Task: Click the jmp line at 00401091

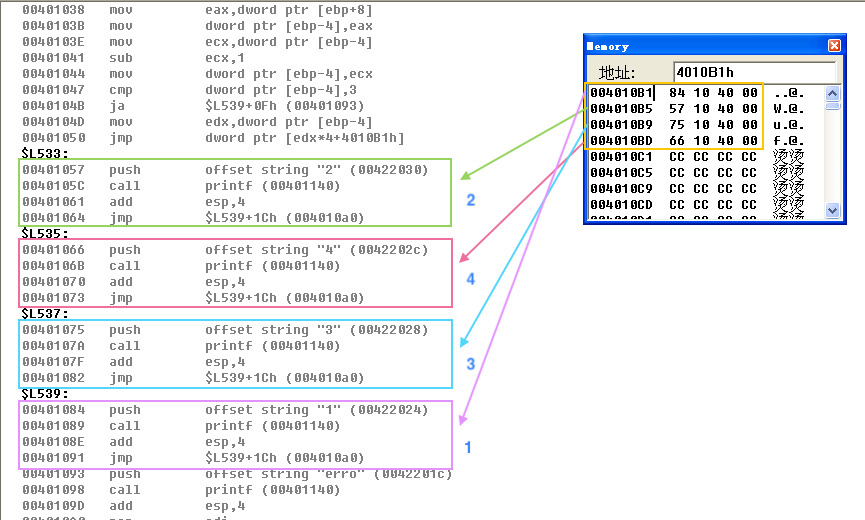Action: tap(194, 458)
